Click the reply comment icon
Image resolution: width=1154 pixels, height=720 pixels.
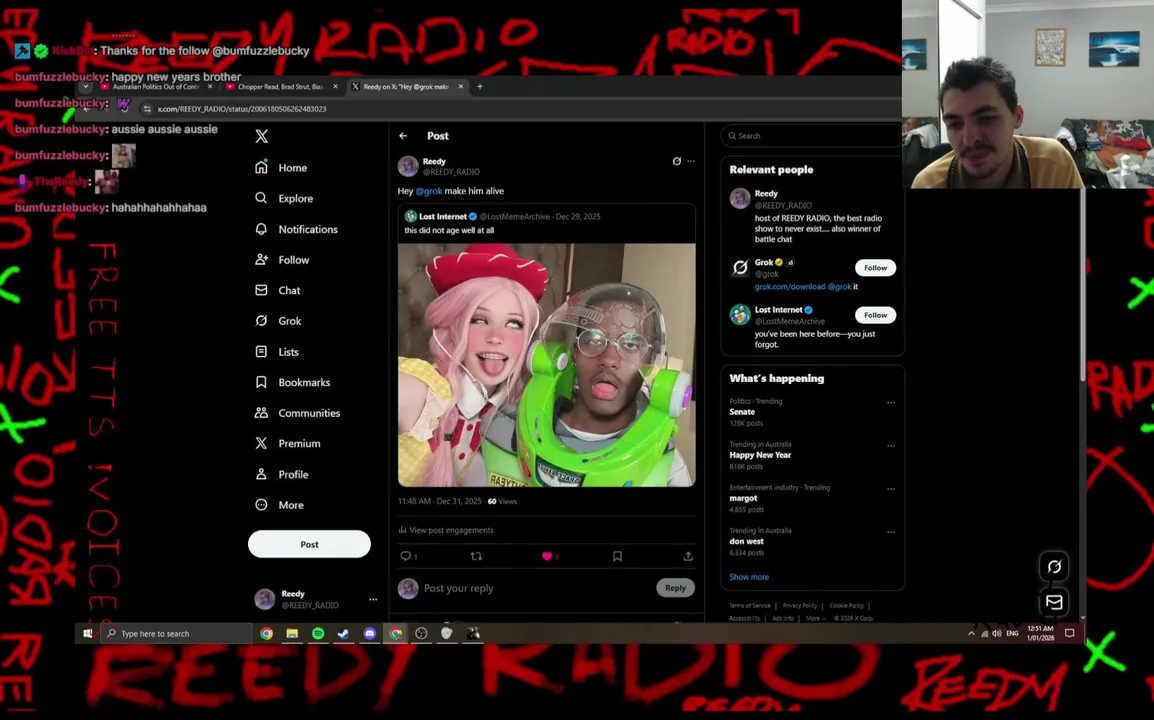click(406, 556)
